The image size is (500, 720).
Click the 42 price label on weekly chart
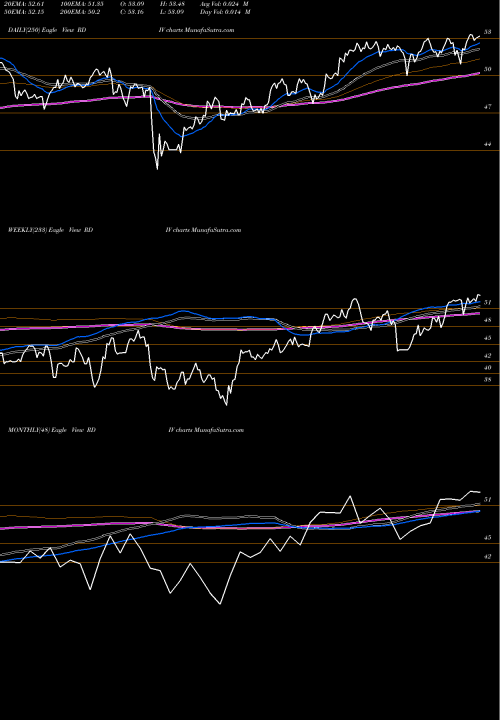(488, 356)
